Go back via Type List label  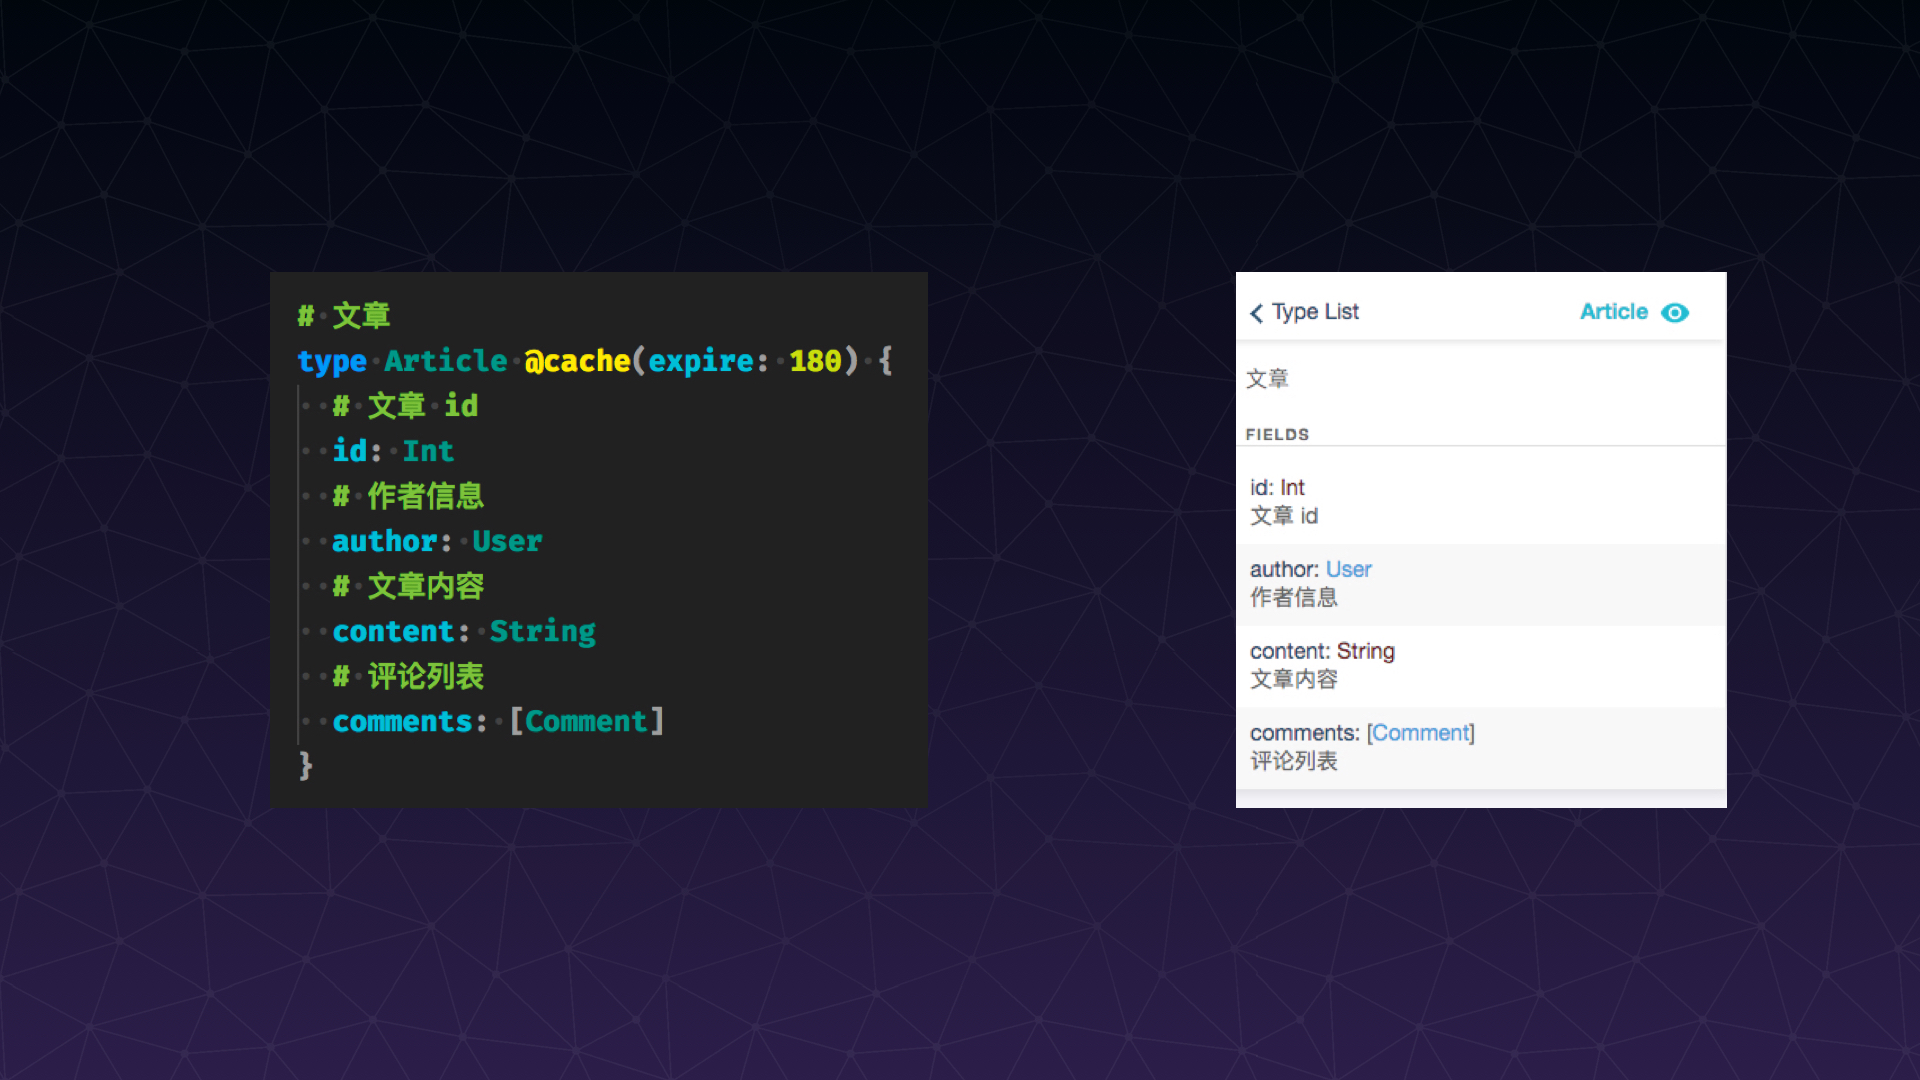1315,312
